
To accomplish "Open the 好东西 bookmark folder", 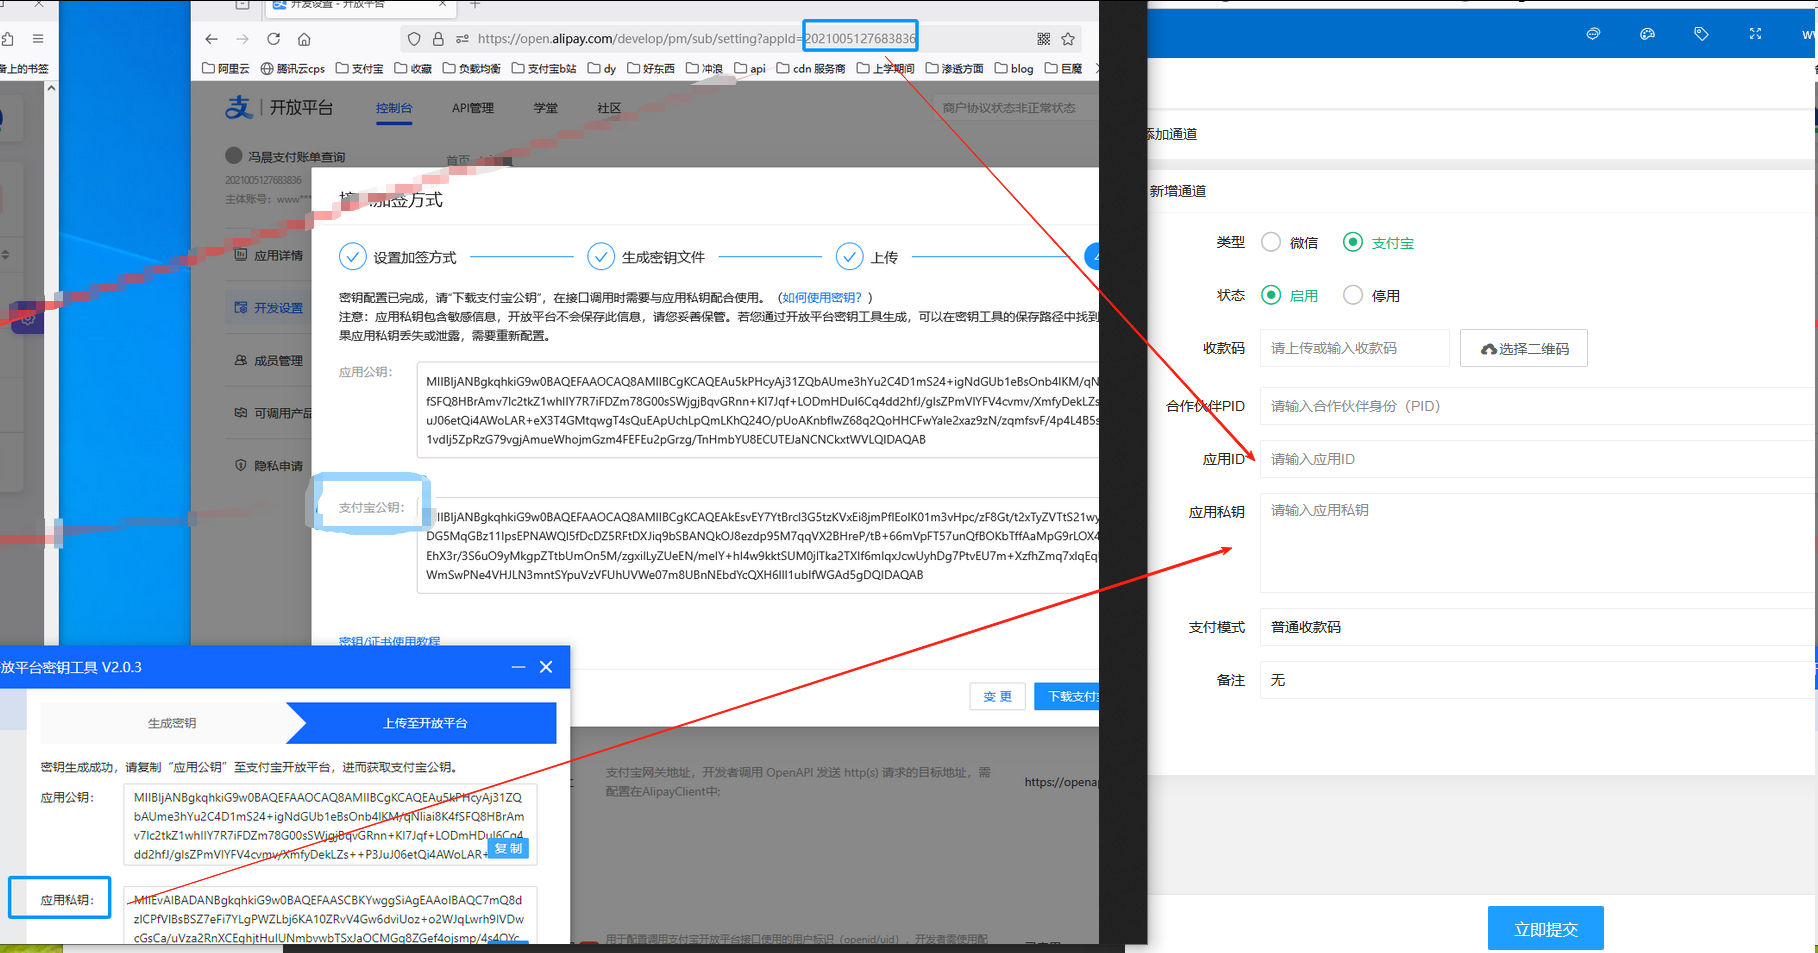I will point(651,69).
